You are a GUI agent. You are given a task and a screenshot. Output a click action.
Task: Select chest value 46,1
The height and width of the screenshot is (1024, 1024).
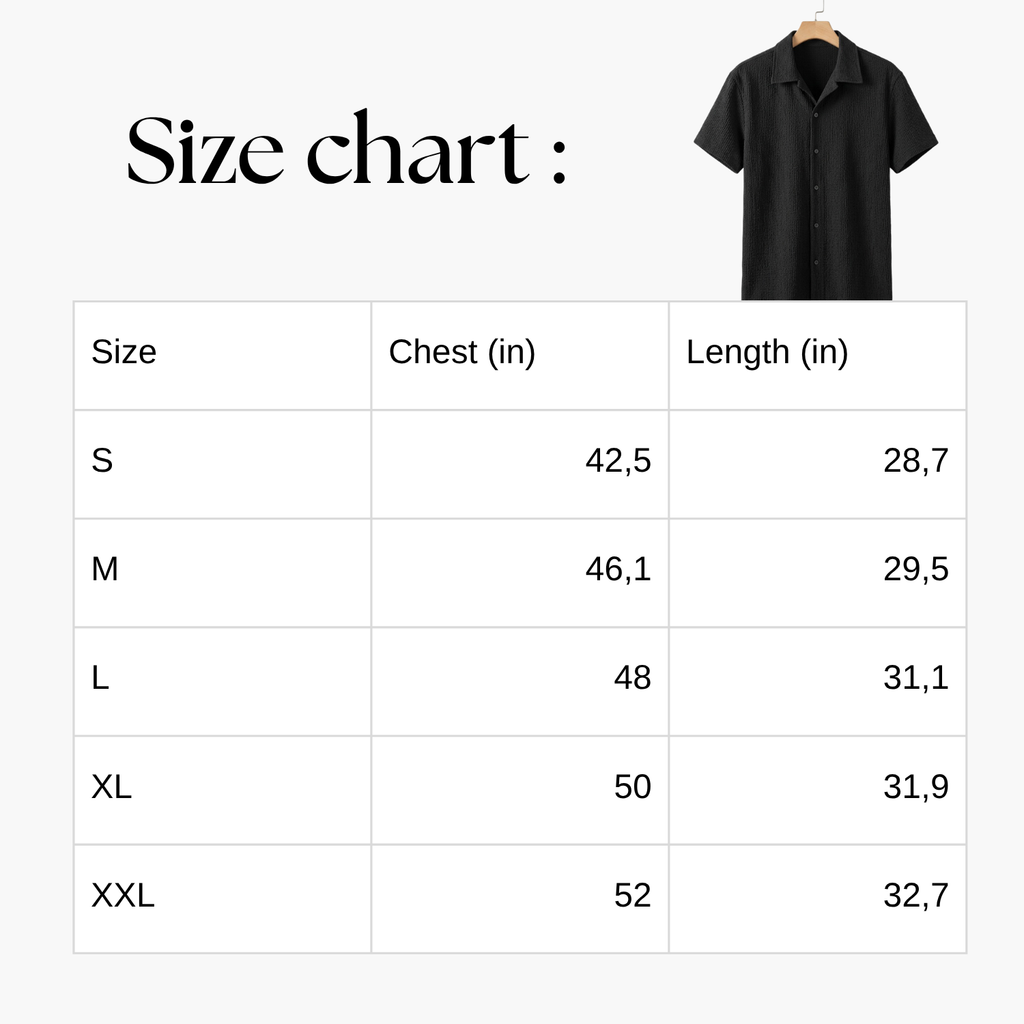pos(618,569)
